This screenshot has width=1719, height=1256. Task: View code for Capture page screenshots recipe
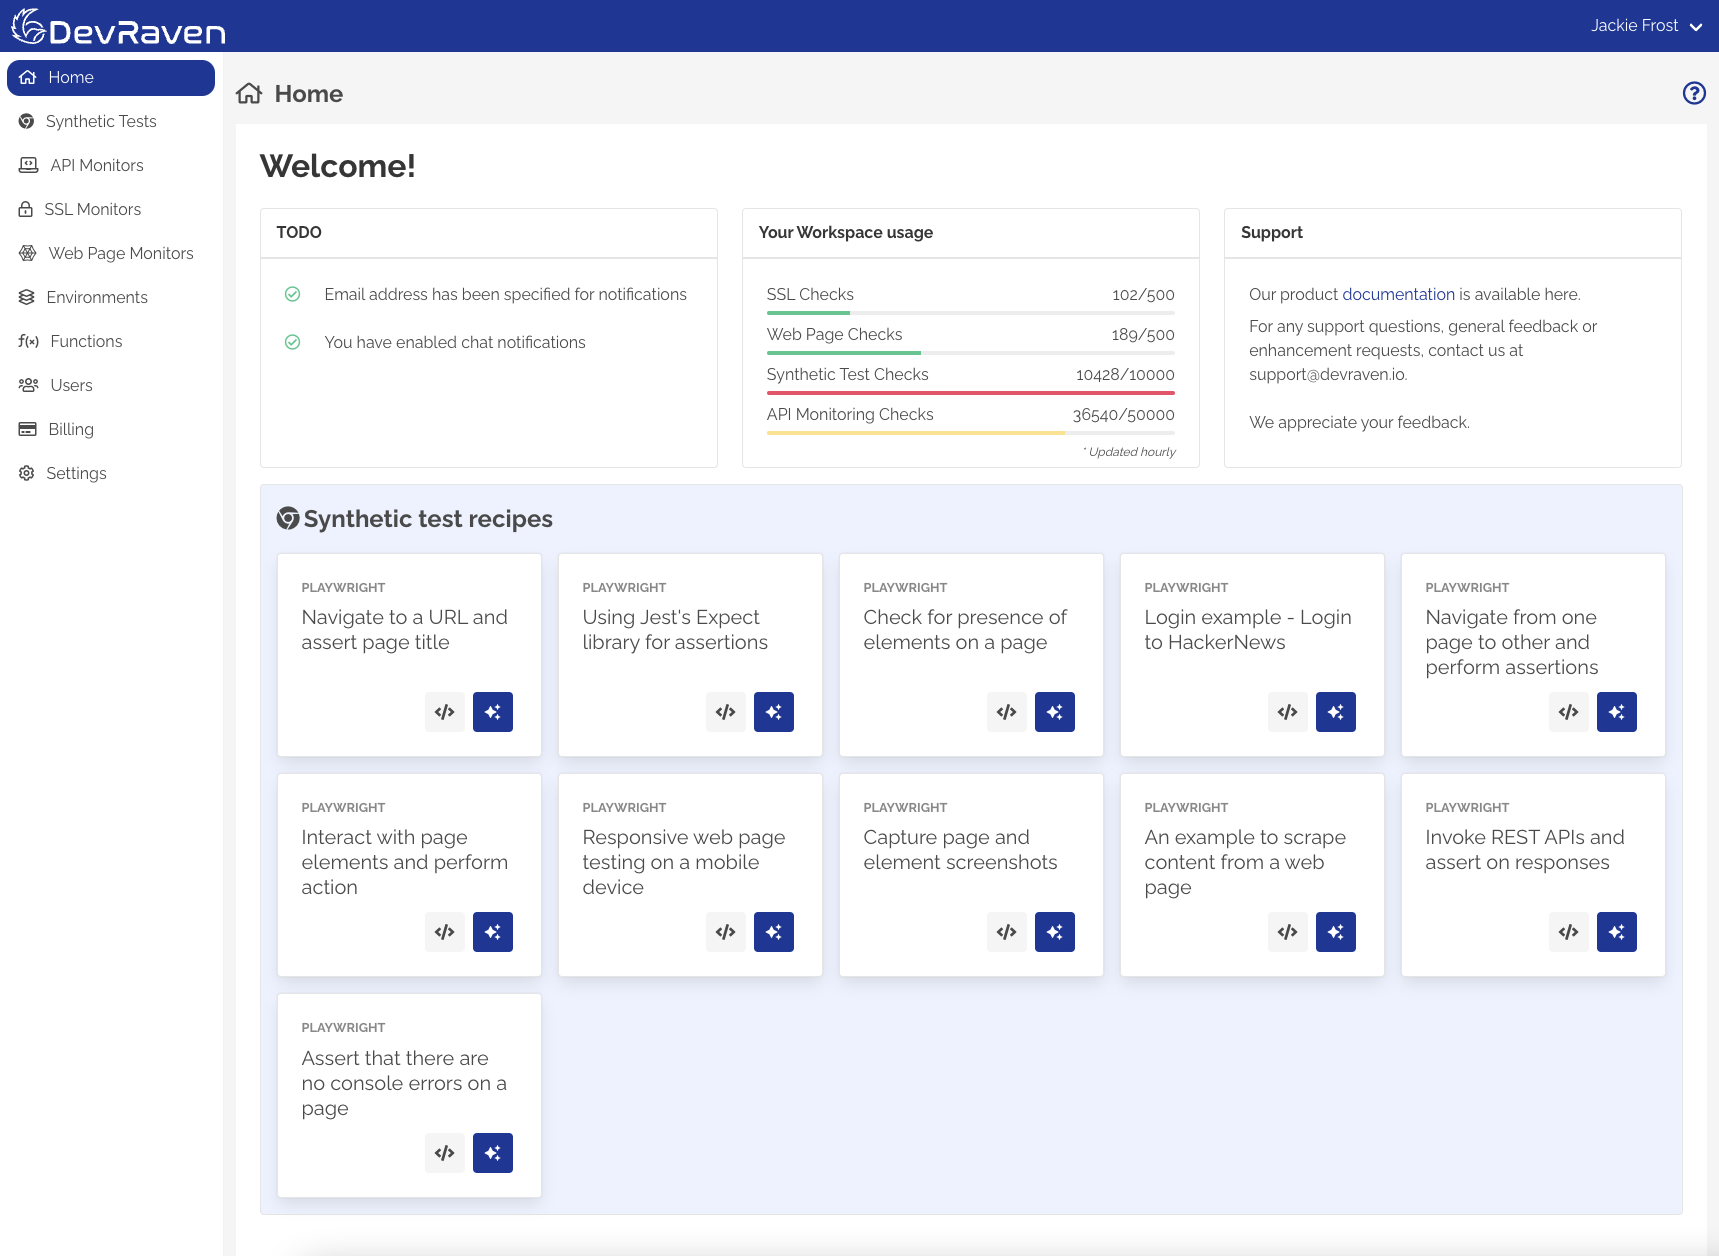click(1007, 932)
